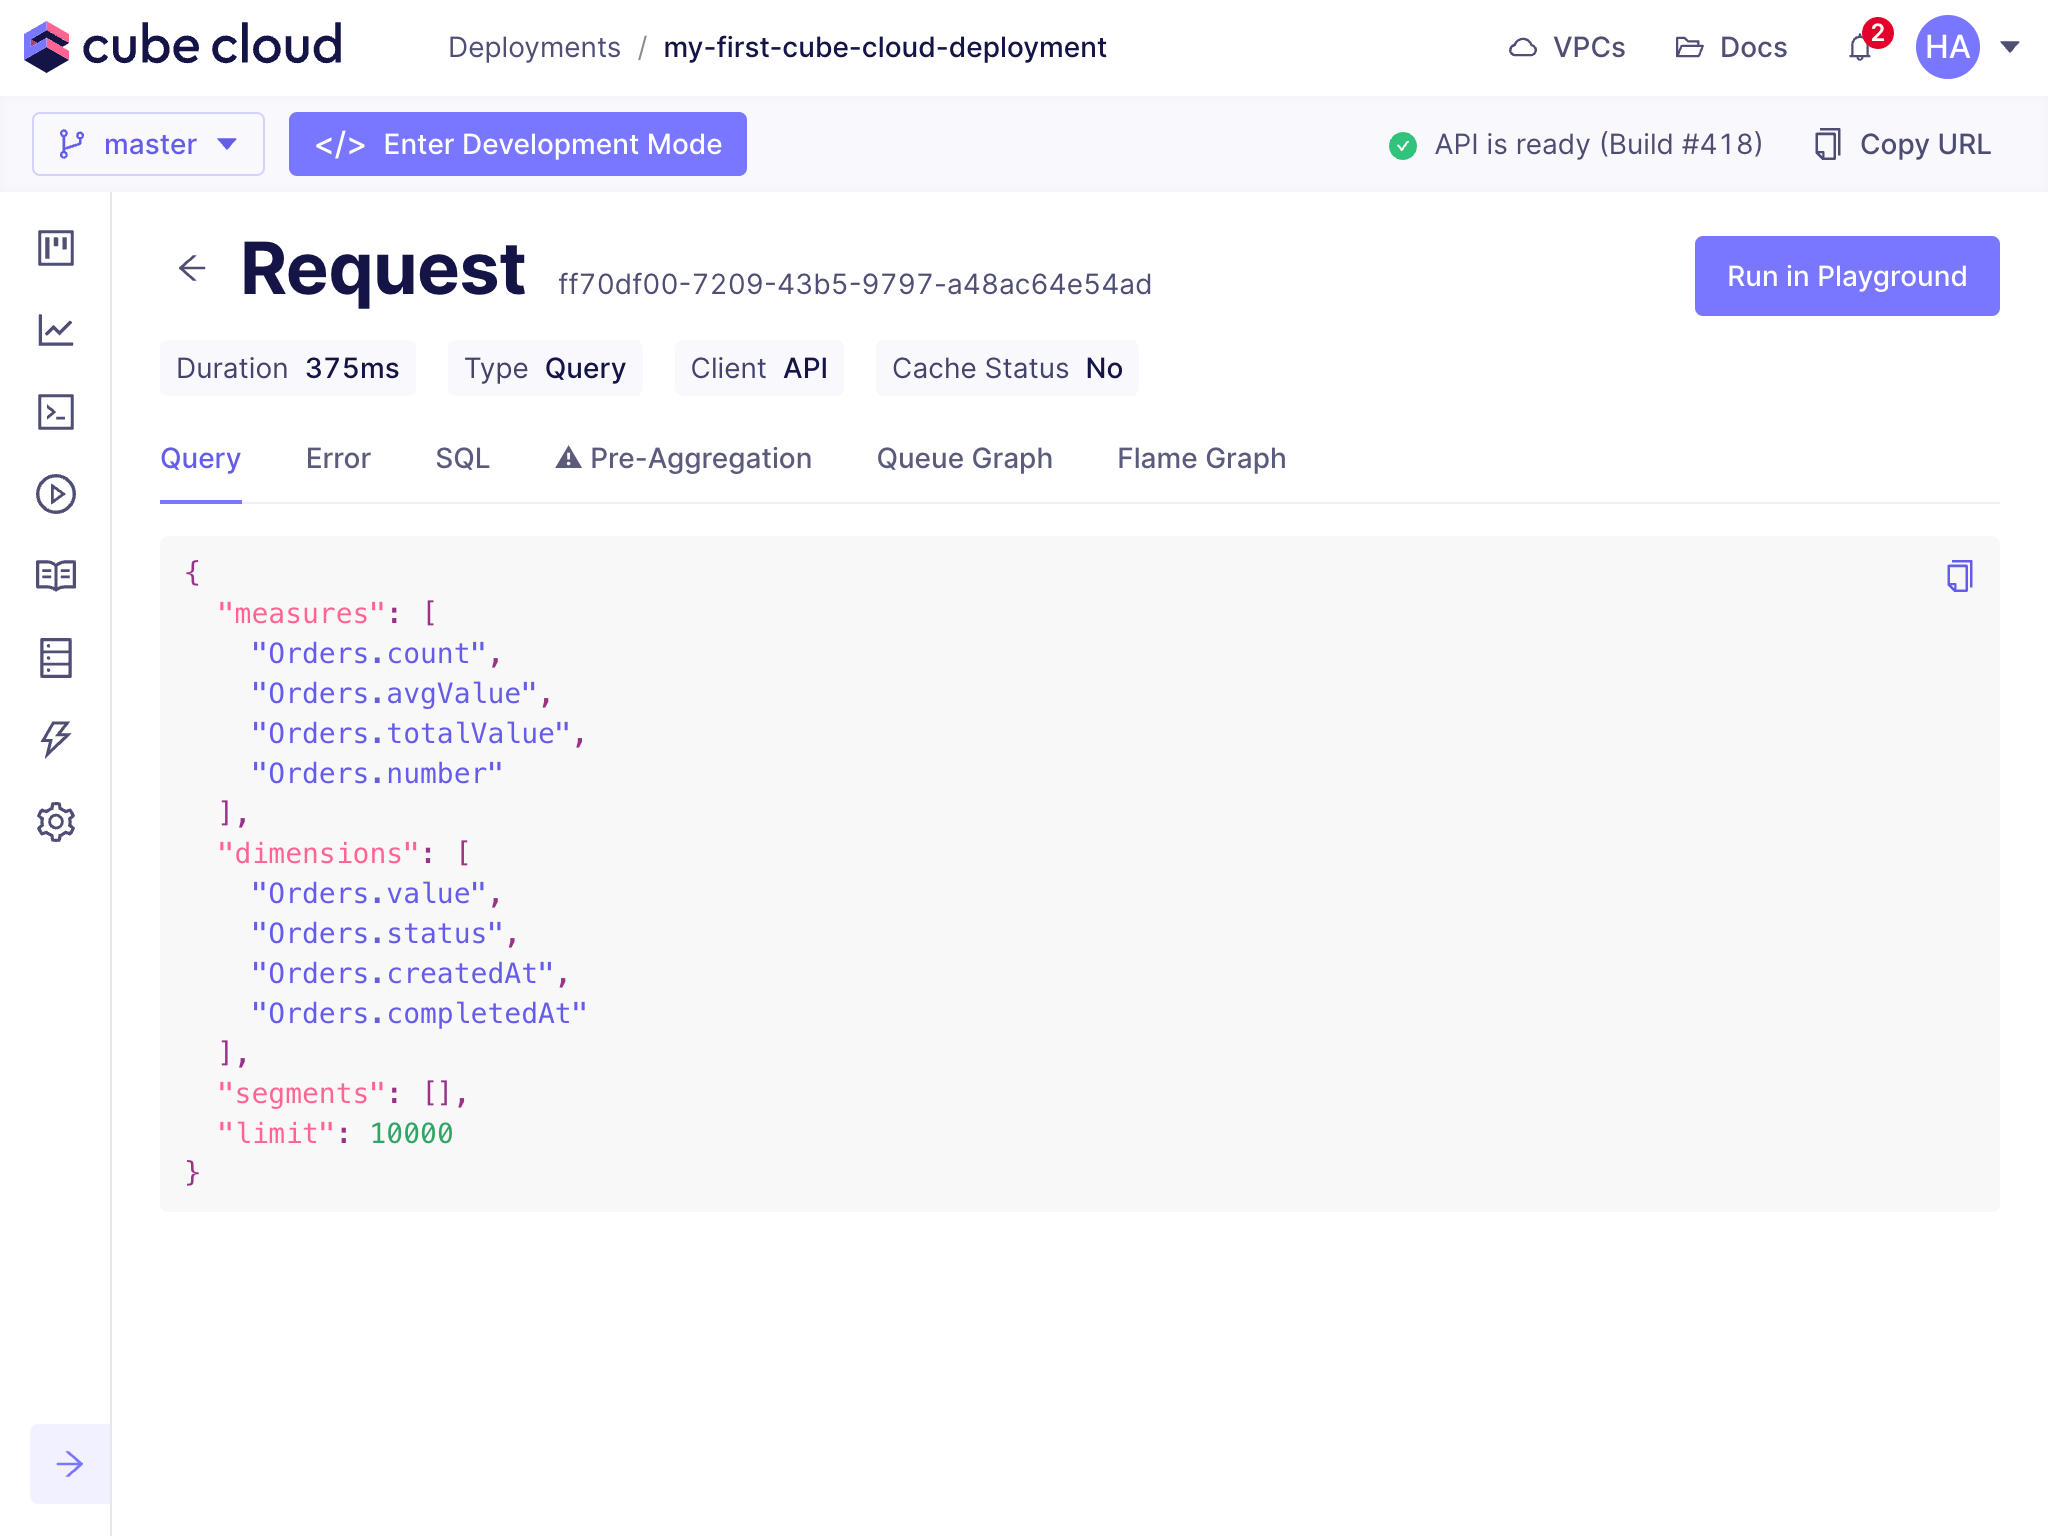Go back using the arrow beside Request
Image resolution: width=2048 pixels, height=1536 pixels.
click(x=192, y=268)
